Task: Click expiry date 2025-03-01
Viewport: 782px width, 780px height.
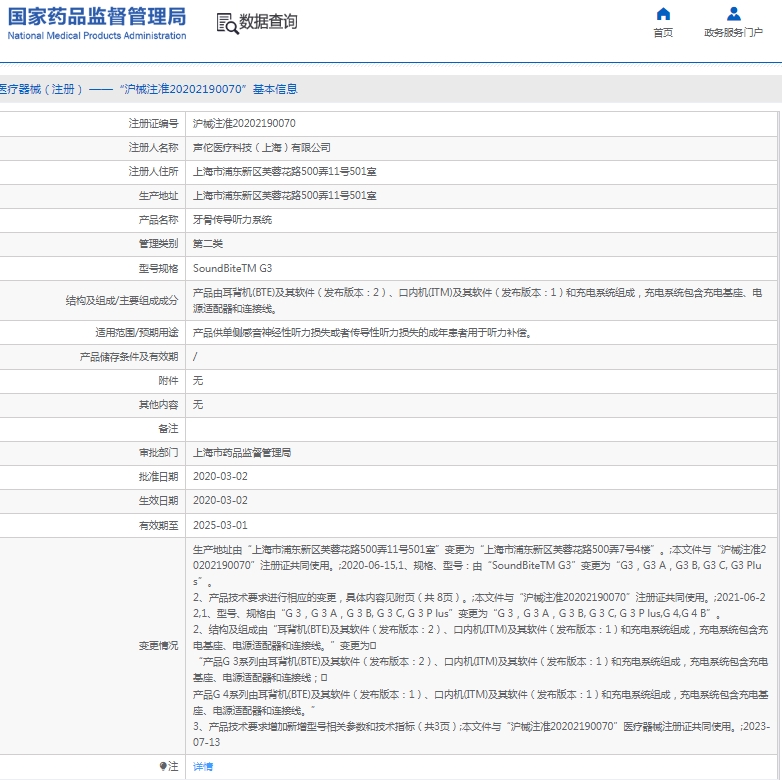Action: pos(220,525)
